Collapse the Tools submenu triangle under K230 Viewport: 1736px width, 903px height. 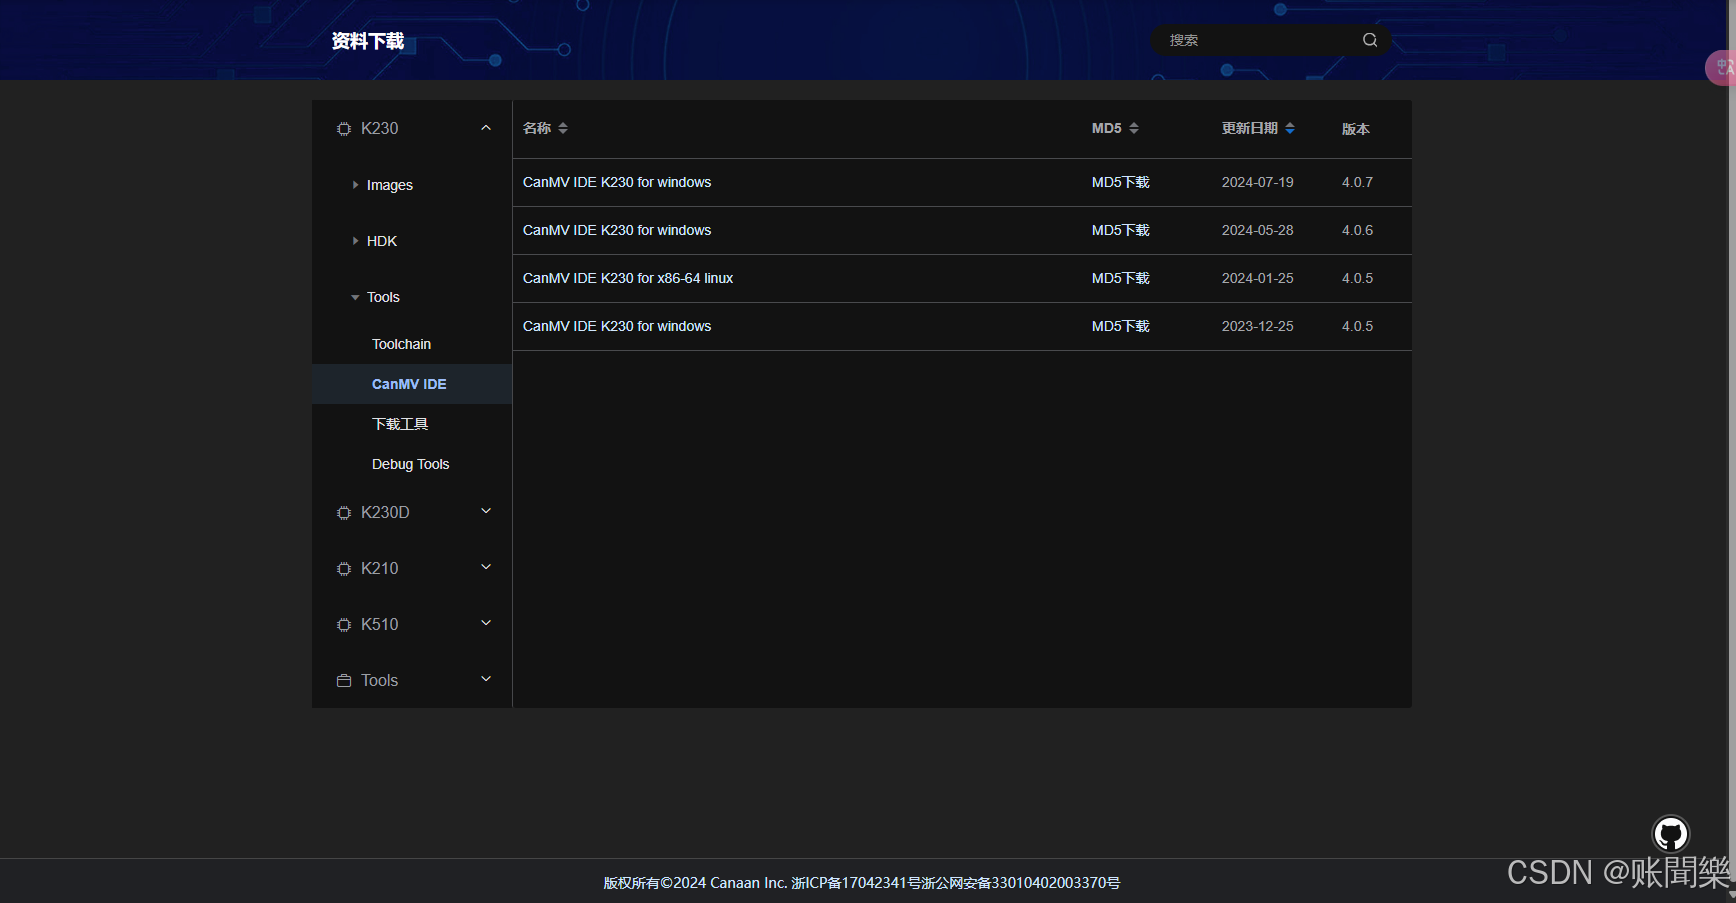(x=355, y=297)
